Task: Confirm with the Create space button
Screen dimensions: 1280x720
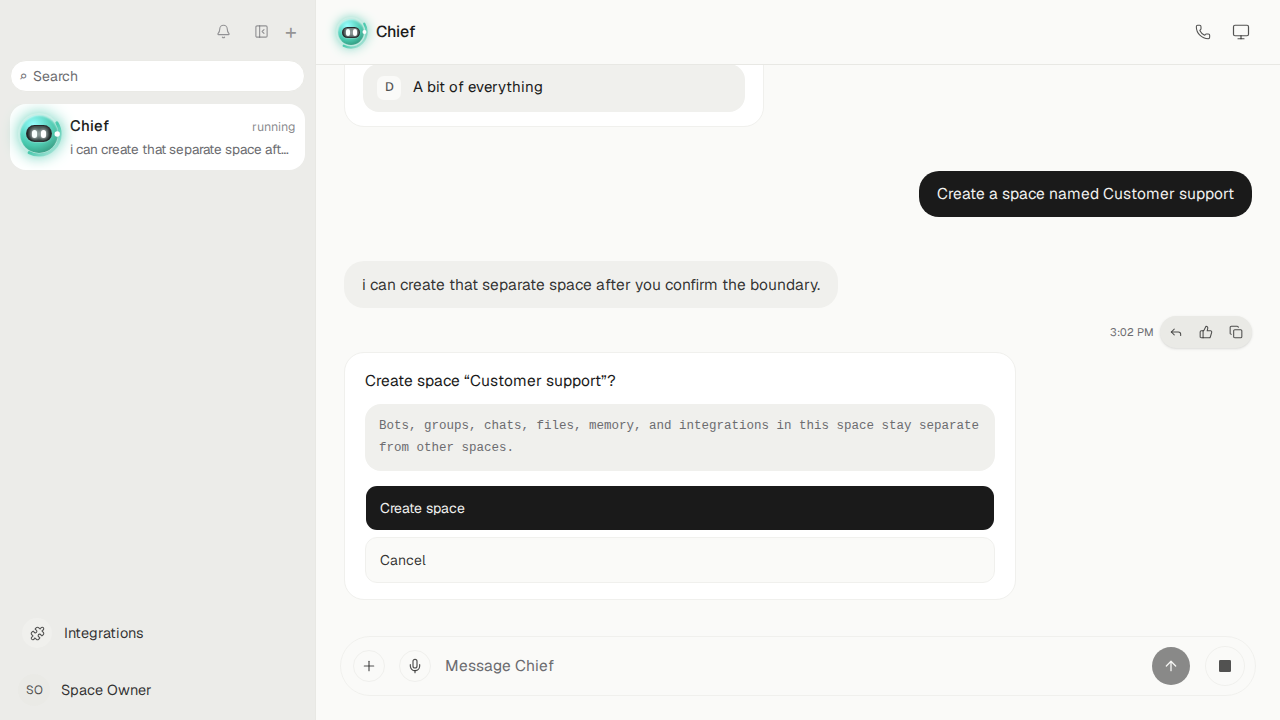Action: [680, 508]
